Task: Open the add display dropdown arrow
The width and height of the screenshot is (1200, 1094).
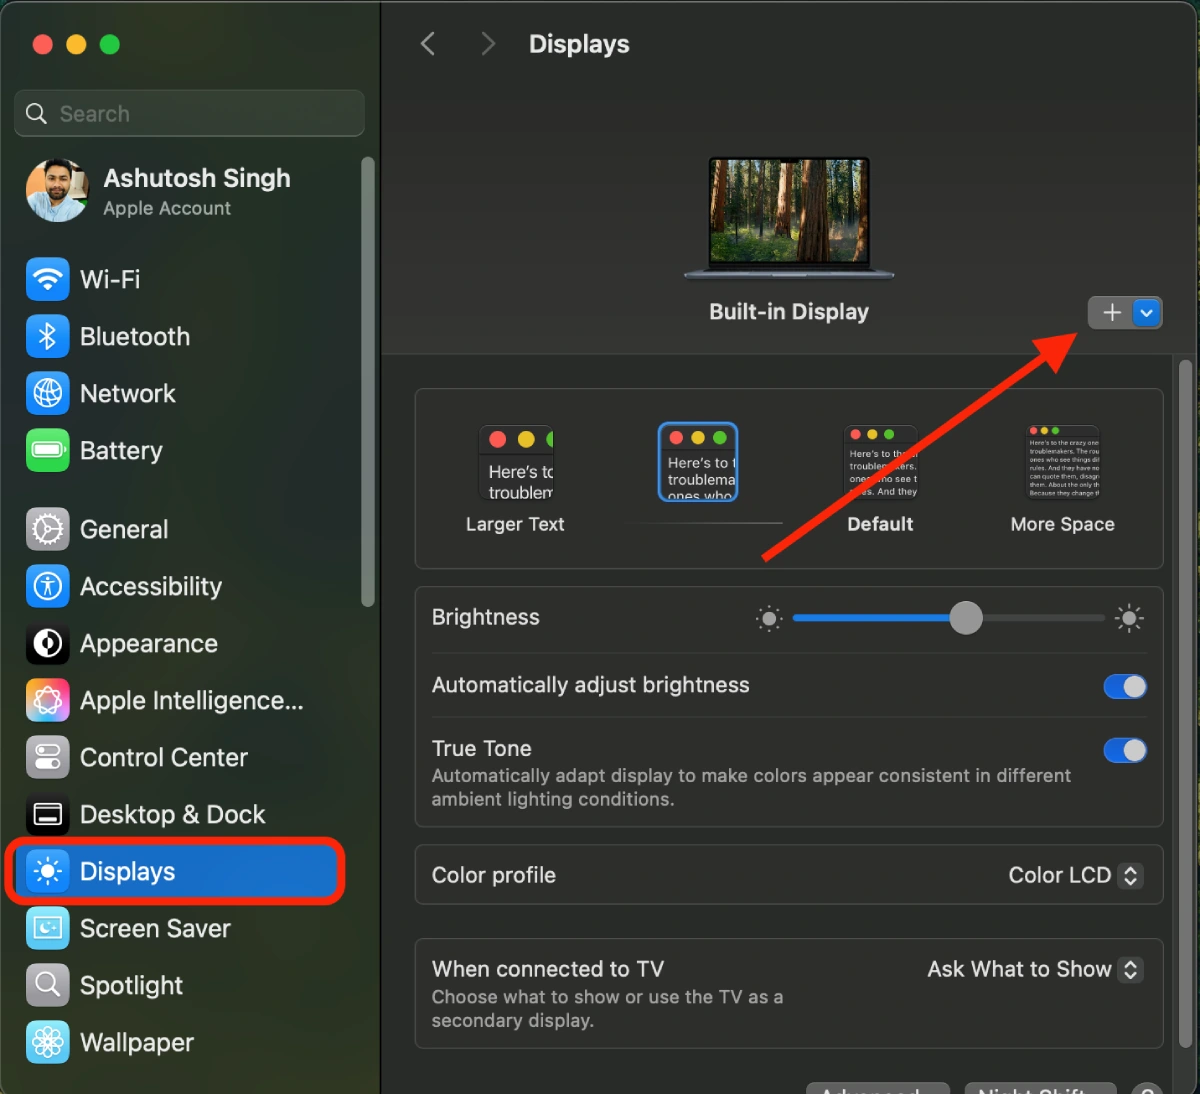Action: click(1147, 312)
